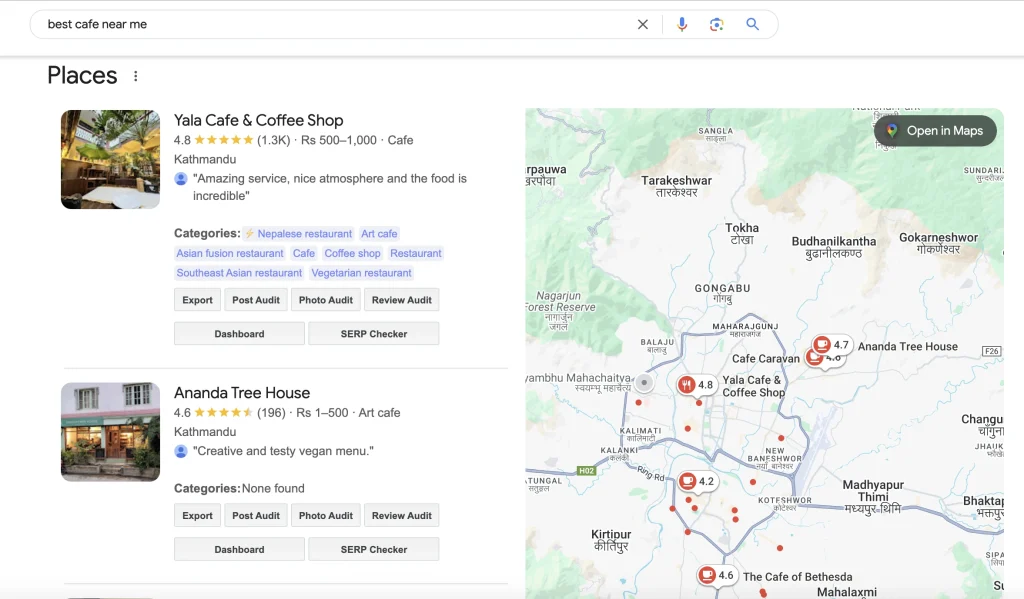Open the Places three-dot menu

point(135,75)
